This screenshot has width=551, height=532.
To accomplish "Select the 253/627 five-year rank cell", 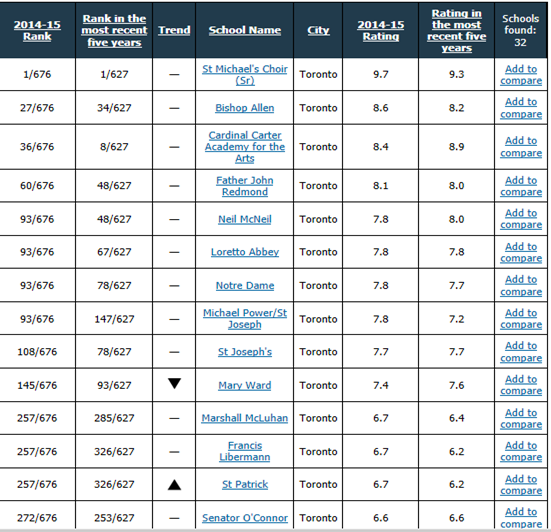I will point(114,518).
